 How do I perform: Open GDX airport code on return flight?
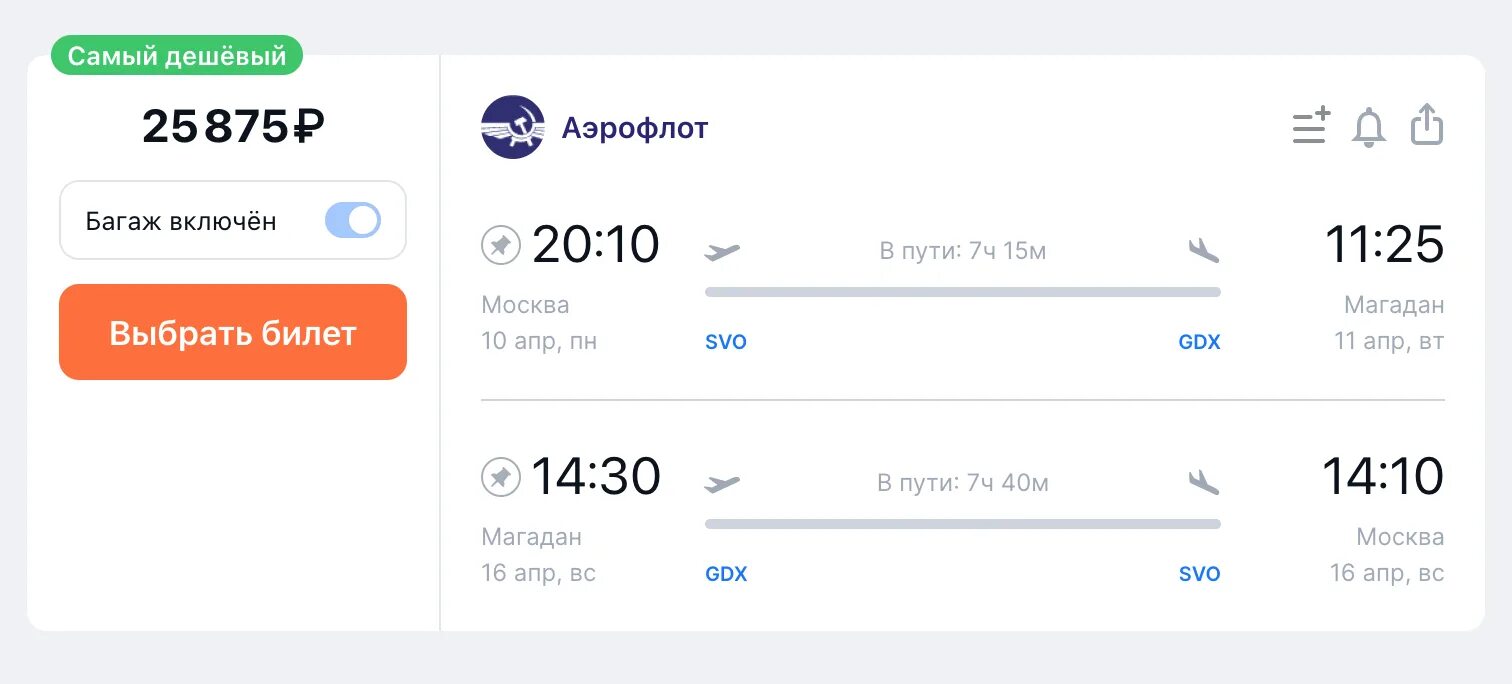[726, 574]
